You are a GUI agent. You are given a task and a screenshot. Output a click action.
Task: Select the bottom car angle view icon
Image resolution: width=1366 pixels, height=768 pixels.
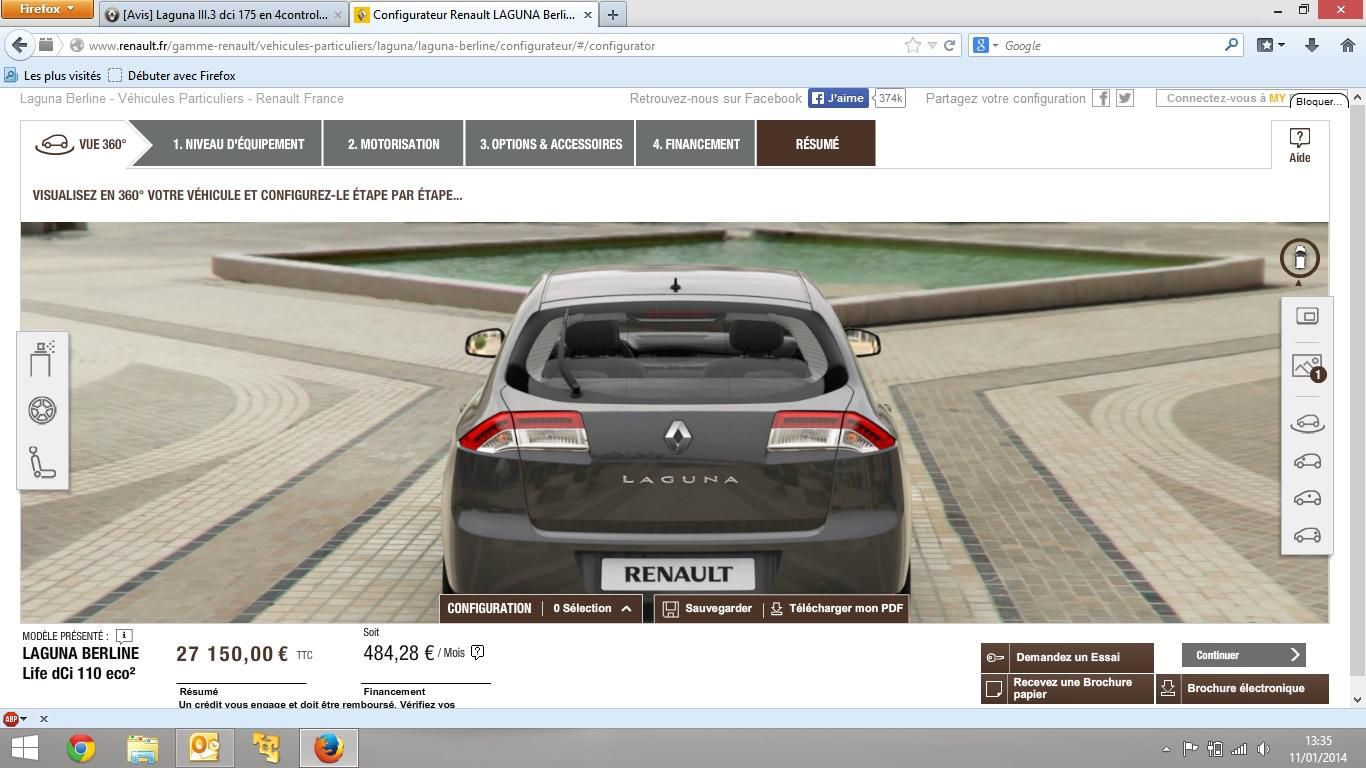[1307, 535]
